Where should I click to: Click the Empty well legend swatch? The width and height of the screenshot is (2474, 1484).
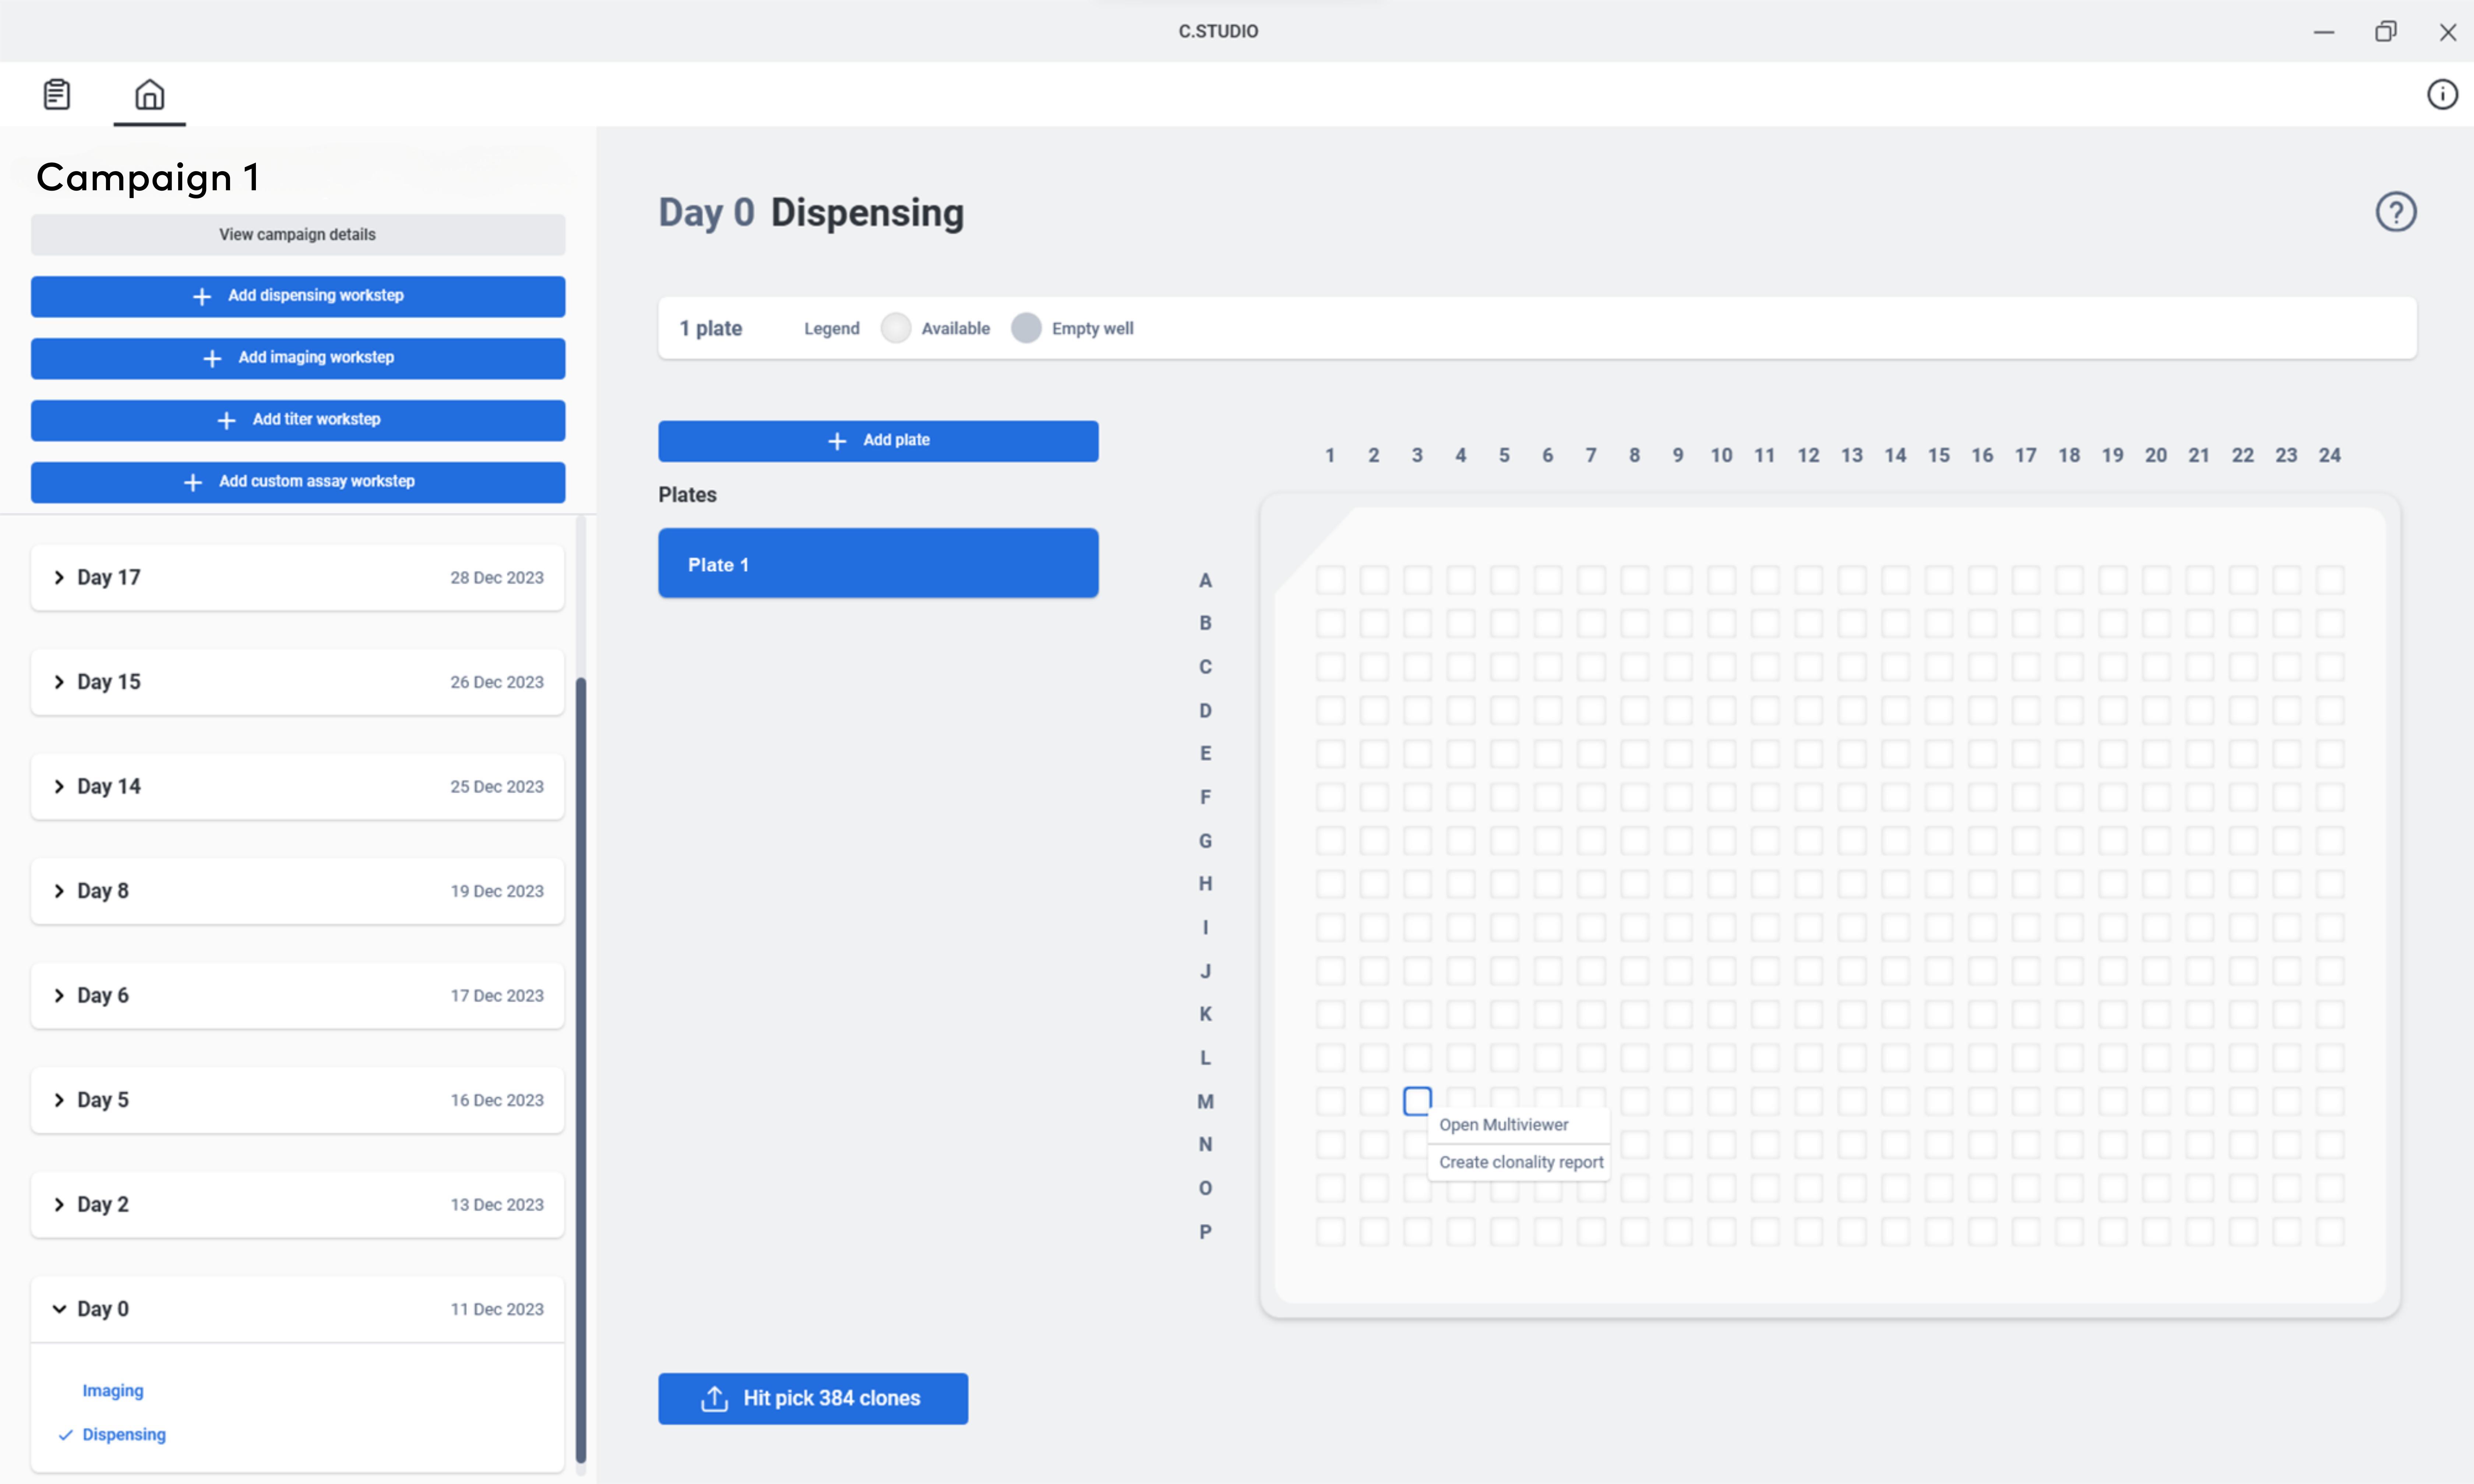click(1026, 328)
